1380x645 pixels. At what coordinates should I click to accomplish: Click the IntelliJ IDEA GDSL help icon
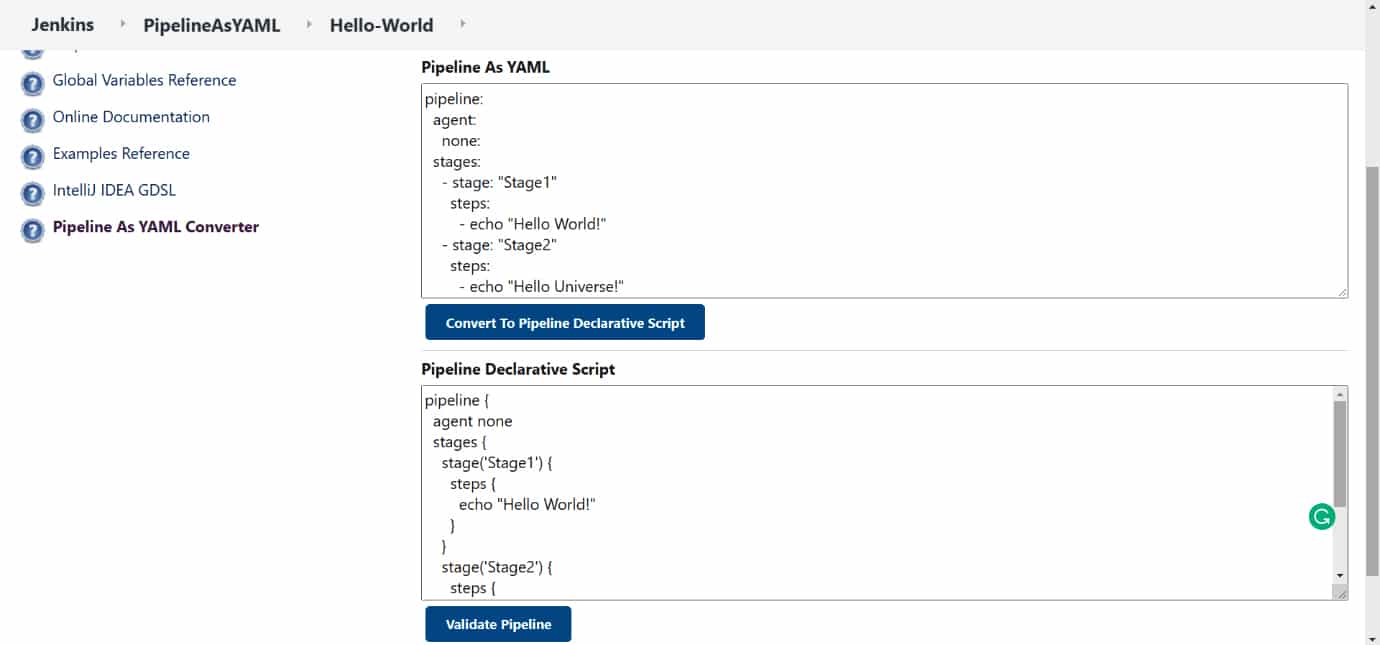pyautogui.click(x=33, y=194)
